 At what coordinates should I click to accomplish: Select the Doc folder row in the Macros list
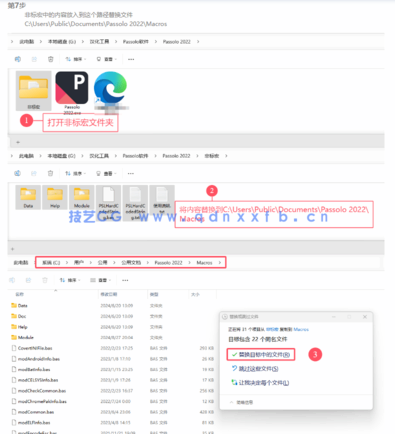pos(113,316)
